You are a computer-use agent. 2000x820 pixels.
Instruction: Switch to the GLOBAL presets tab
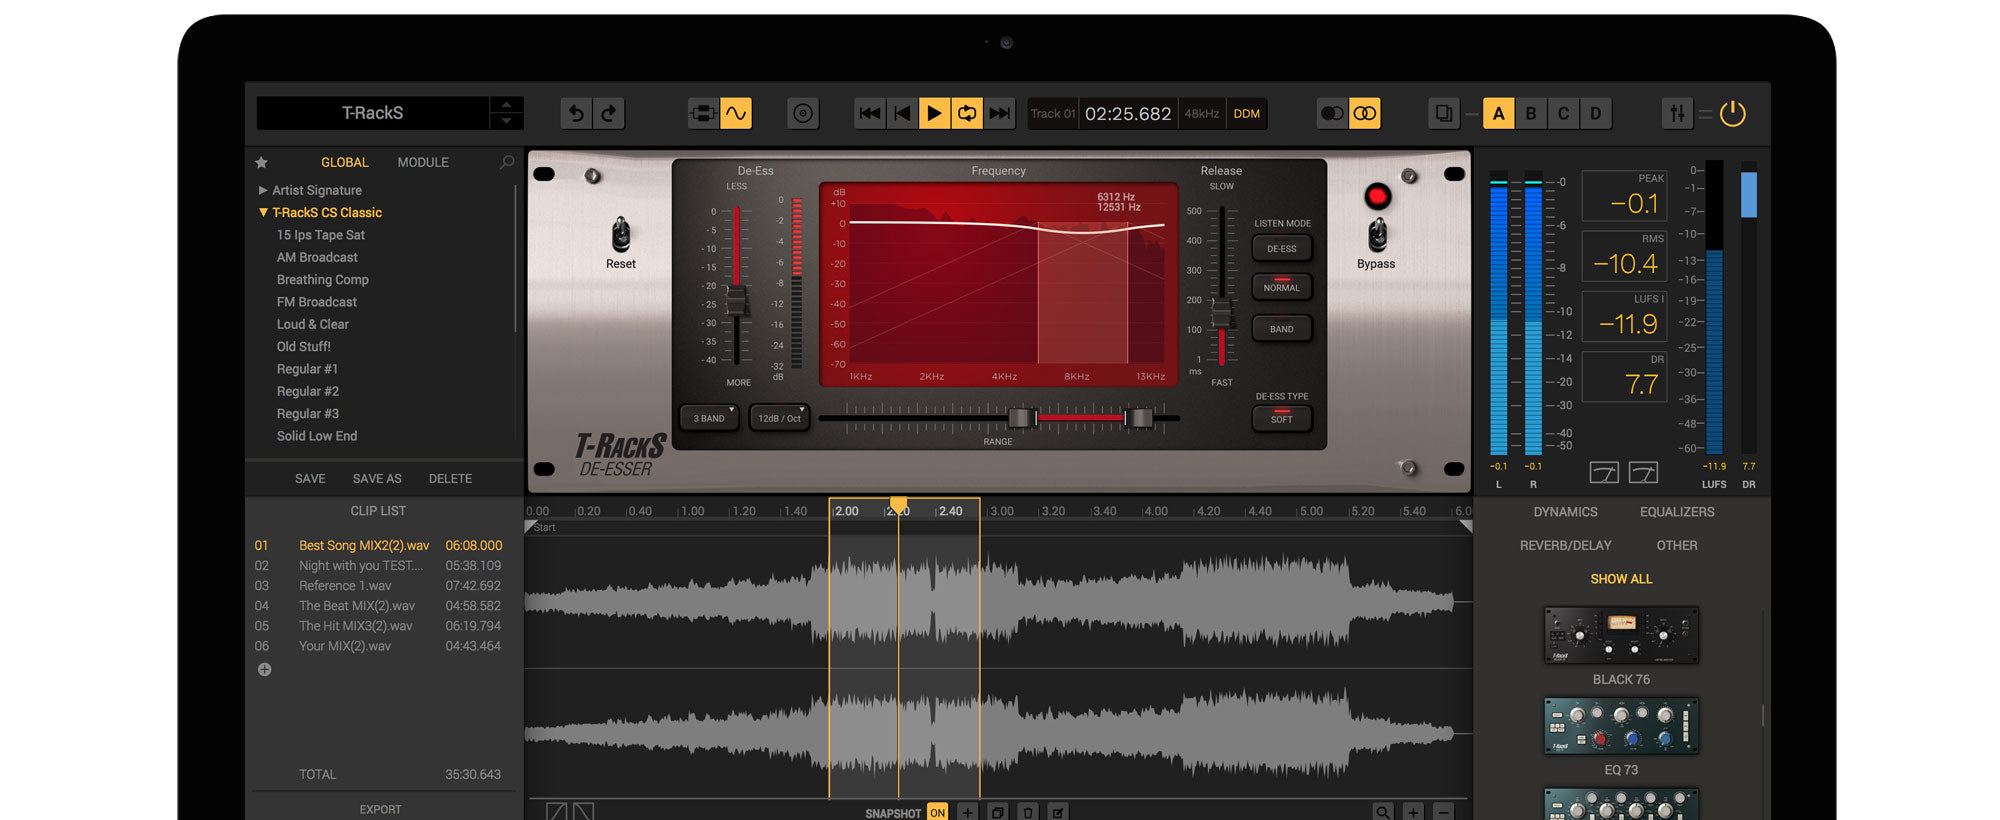(x=344, y=162)
